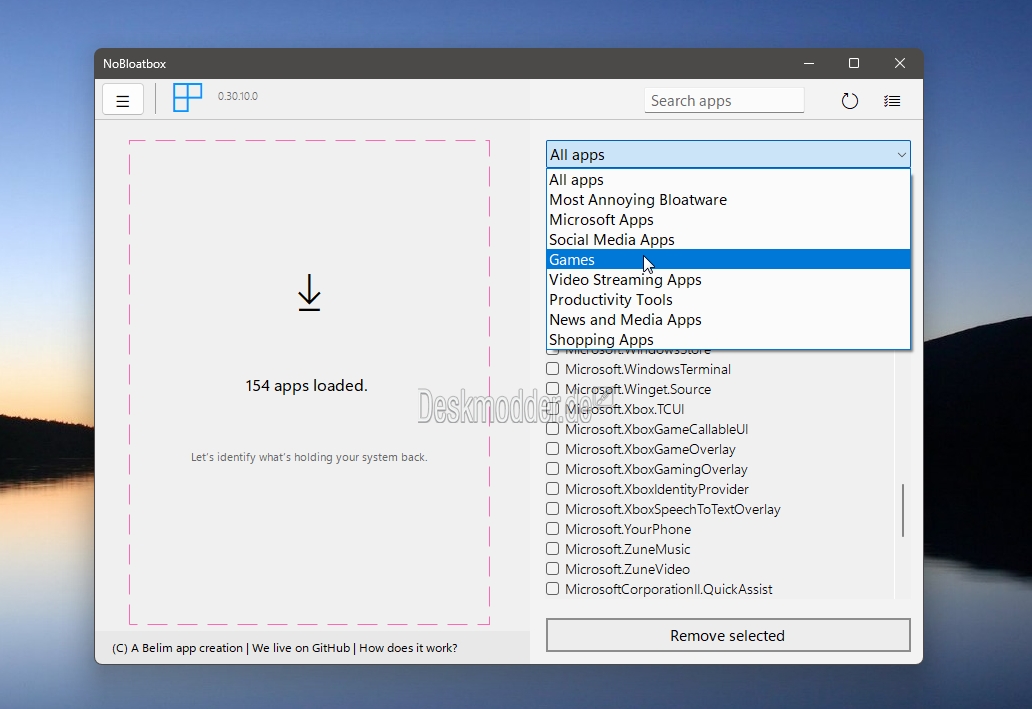Check Microsoft.Winget.Source

pyautogui.click(x=553, y=389)
